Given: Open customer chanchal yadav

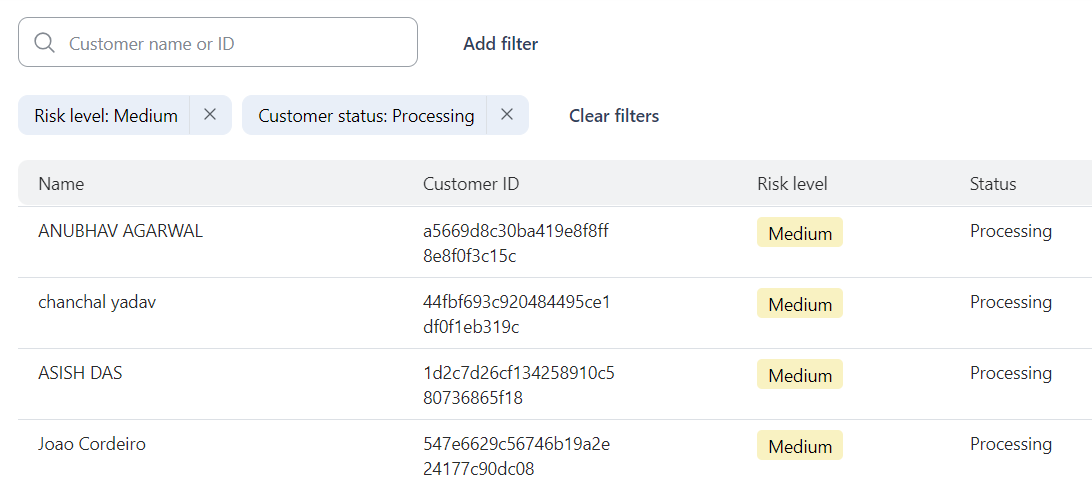Looking at the screenshot, I should pyautogui.click(x=97, y=302).
